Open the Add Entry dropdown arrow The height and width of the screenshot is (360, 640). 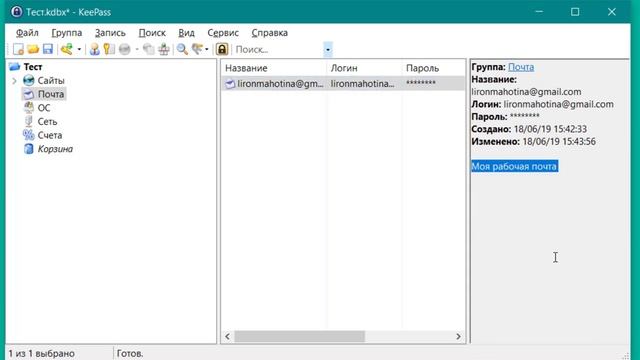pyautogui.click(x=79, y=50)
